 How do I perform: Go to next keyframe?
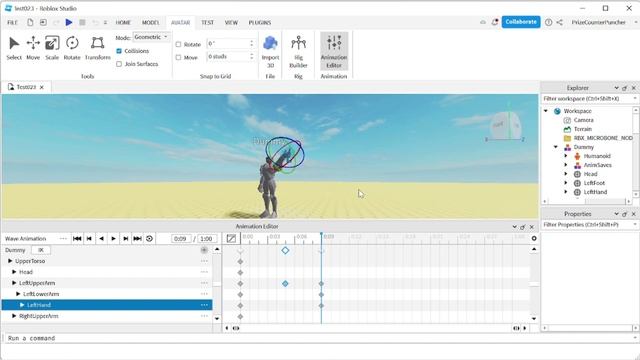coord(126,239)
